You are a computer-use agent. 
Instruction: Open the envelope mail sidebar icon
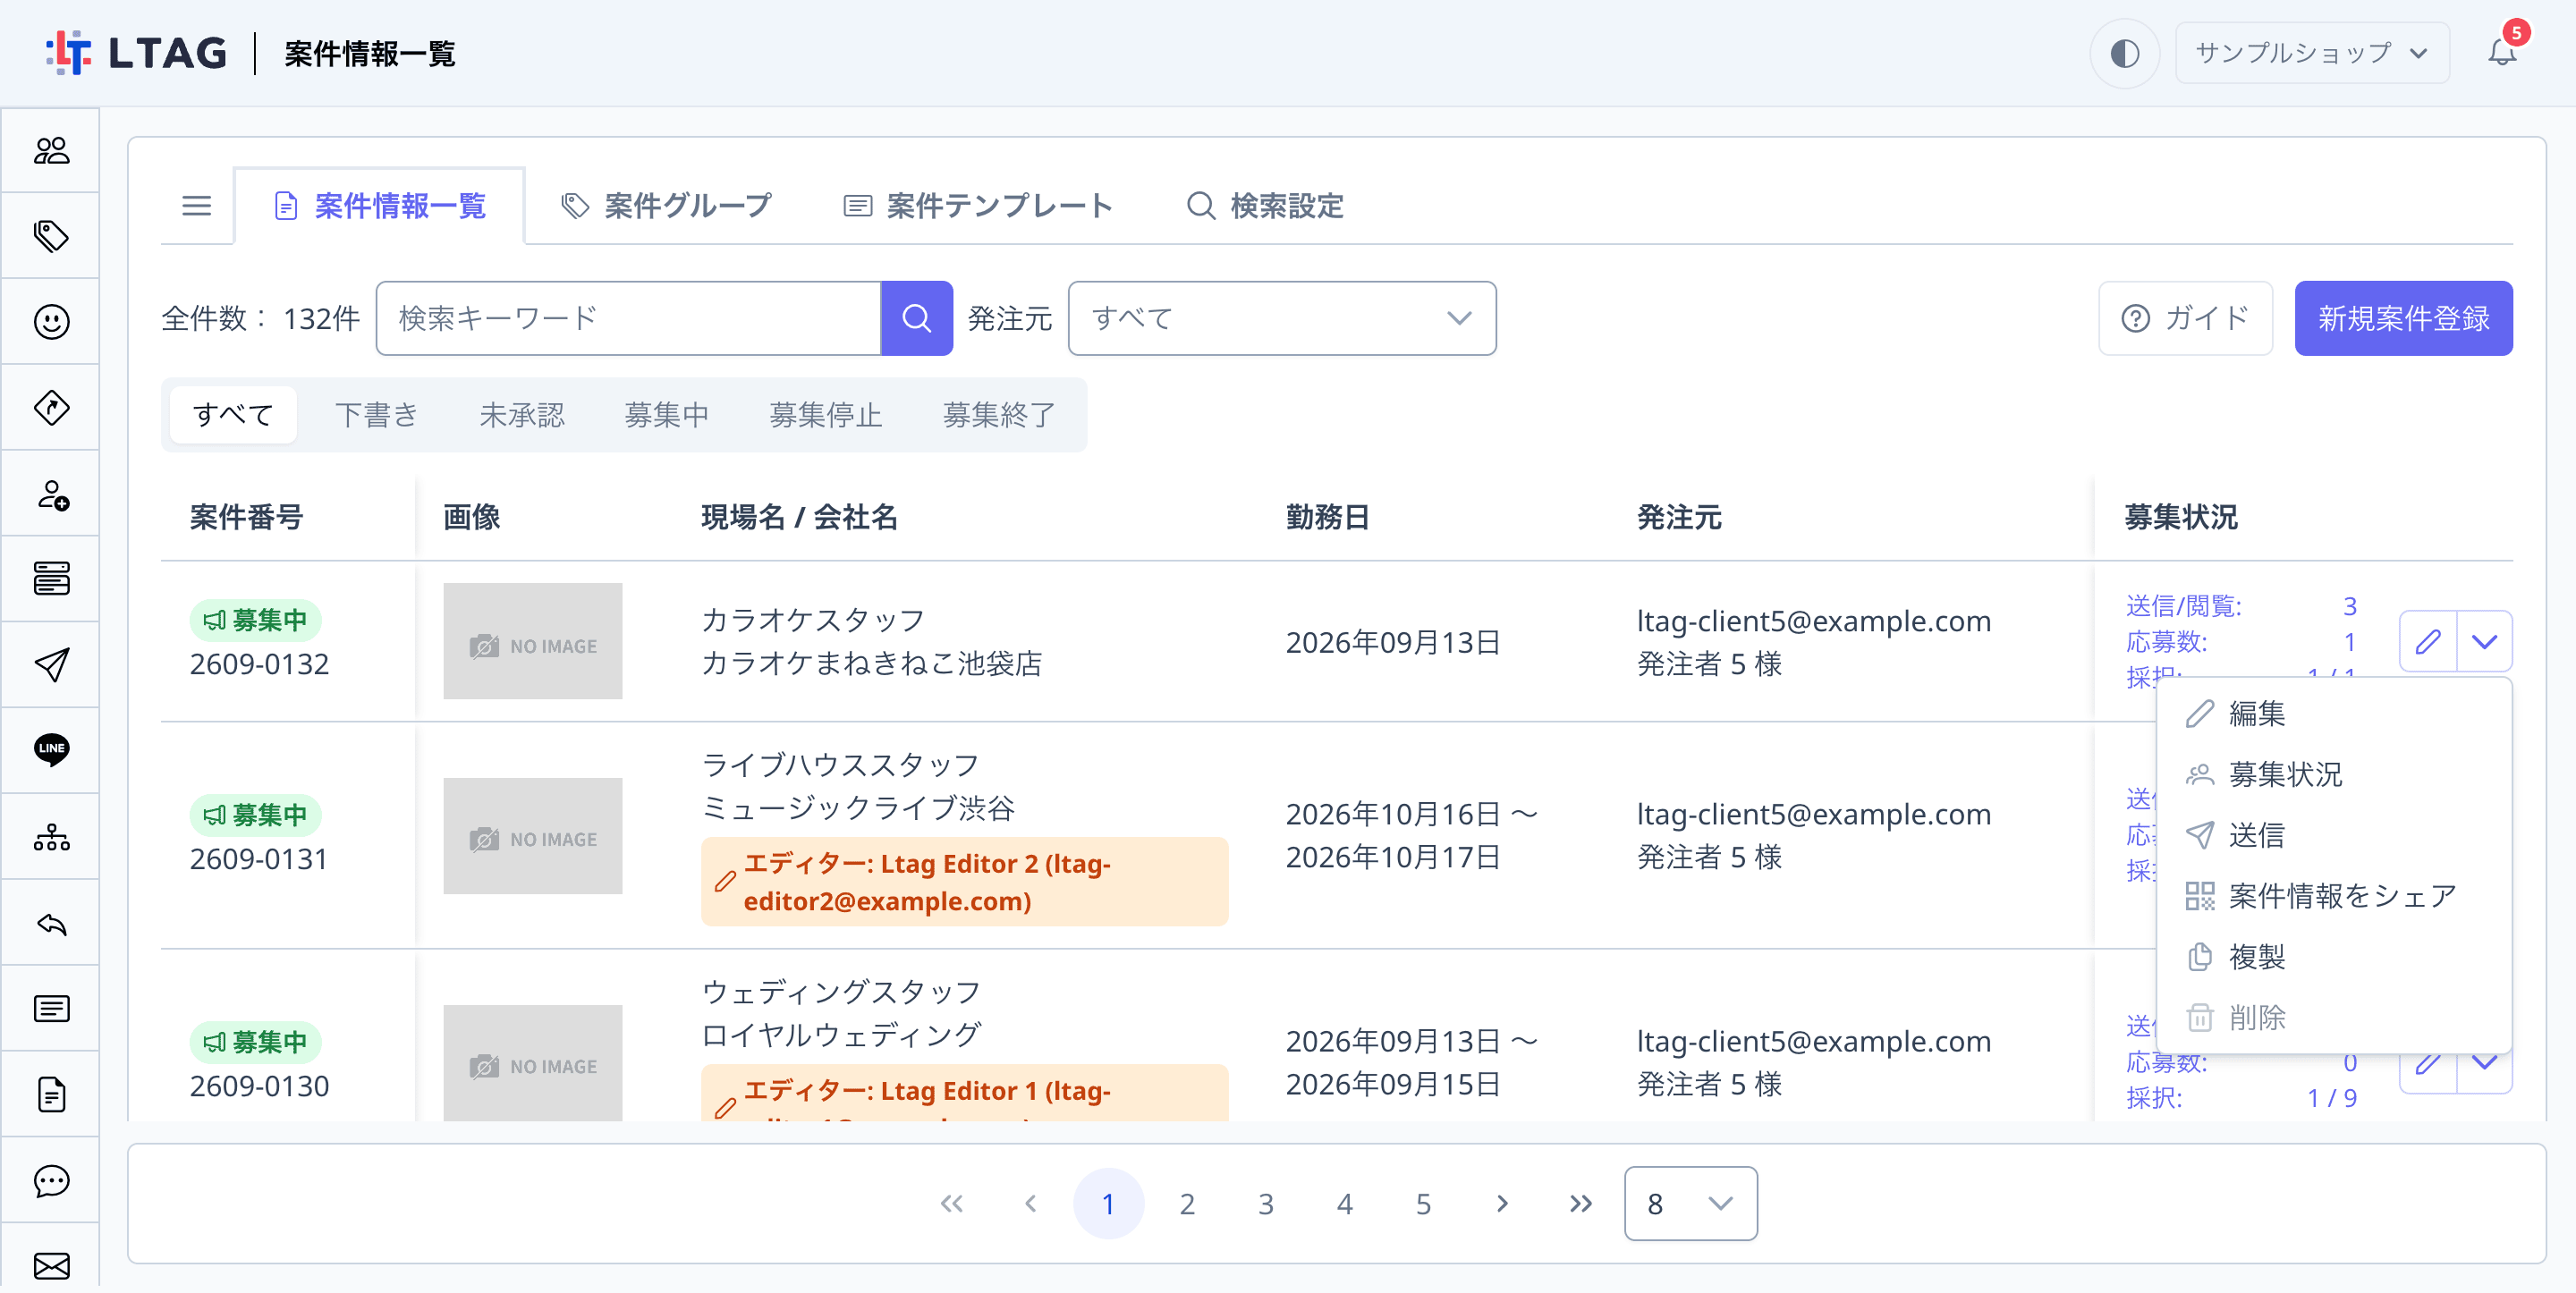pyautogui.click(x=51, y=1266)
